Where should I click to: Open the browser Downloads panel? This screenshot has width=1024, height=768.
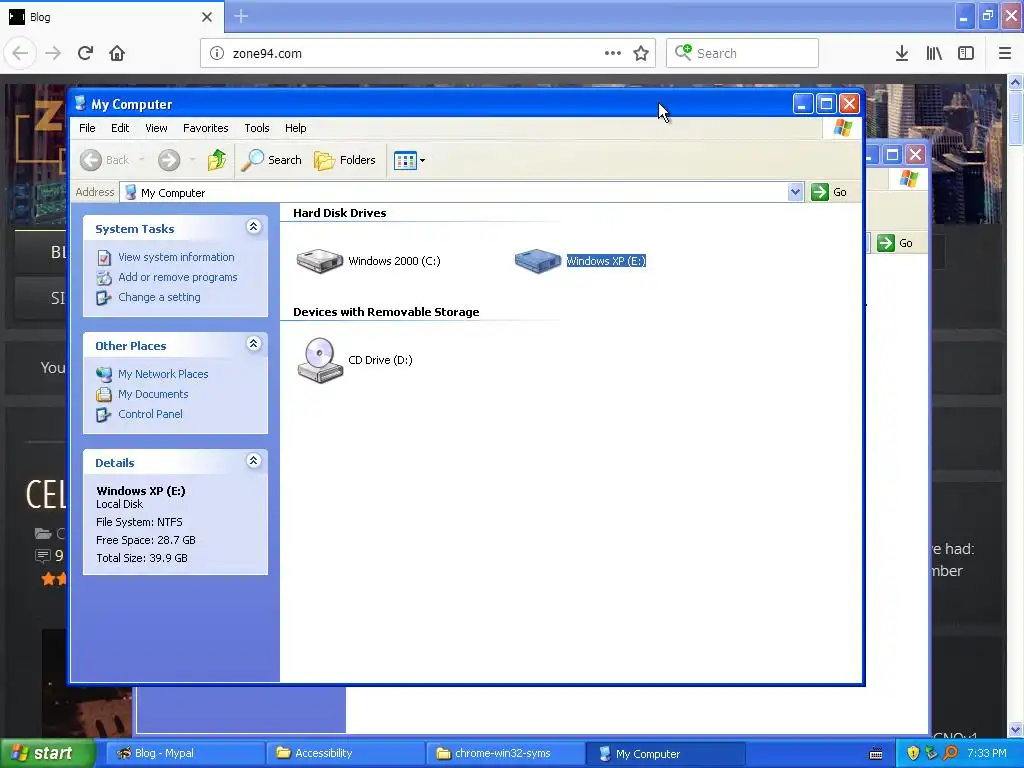[x=902, y=53]
